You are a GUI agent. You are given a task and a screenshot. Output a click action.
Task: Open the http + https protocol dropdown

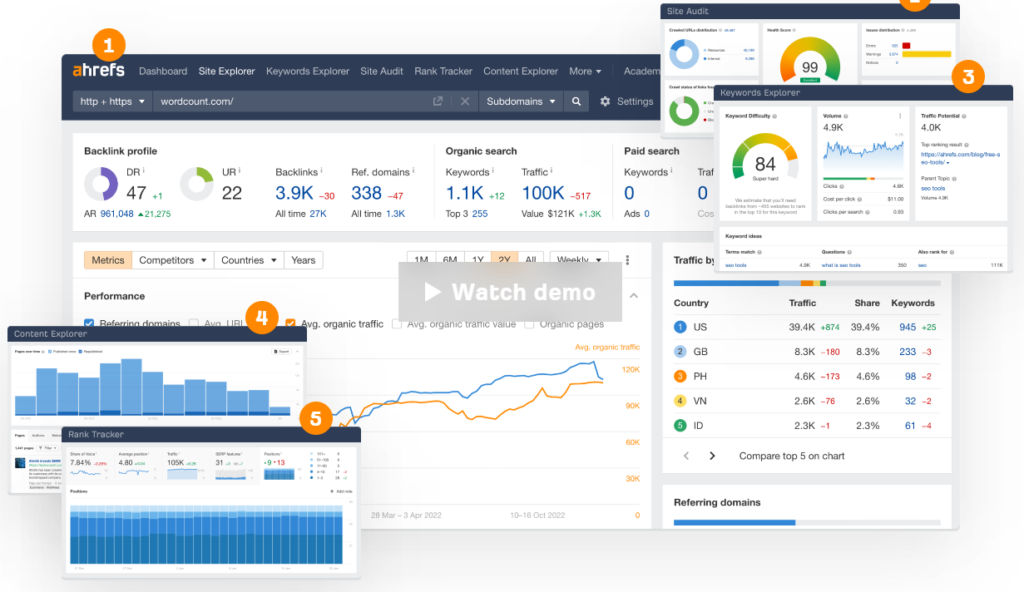click(112, 101)
